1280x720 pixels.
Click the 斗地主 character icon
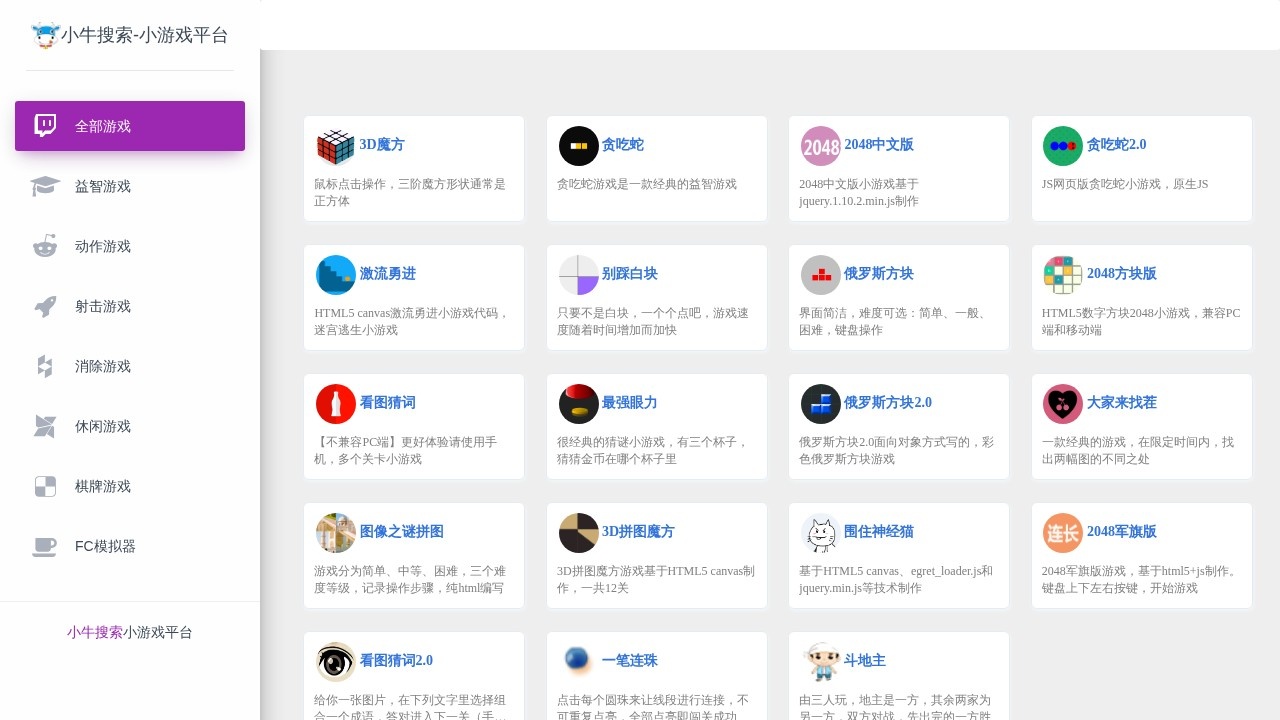click(820, 661)
